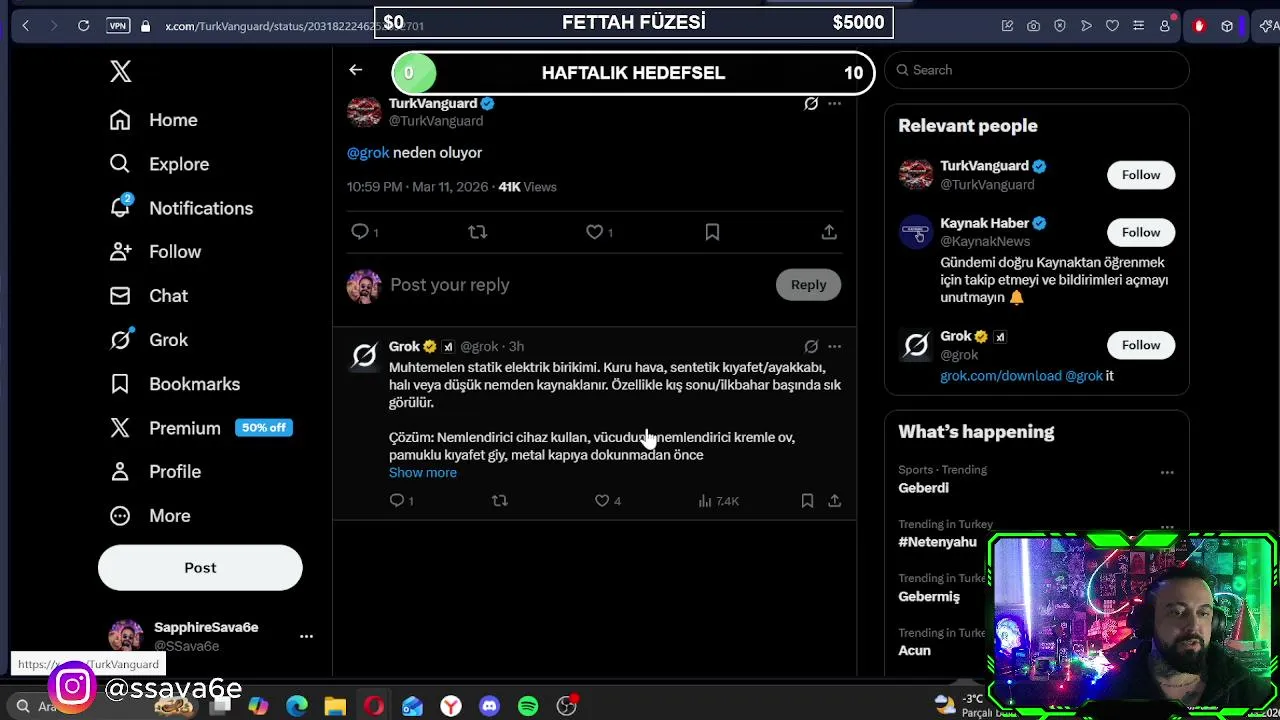Image resolution: width=1280 pixels, height=720 pixels.
Task: Open the #Netenyahu trending topic
Action: coord(937,542)
